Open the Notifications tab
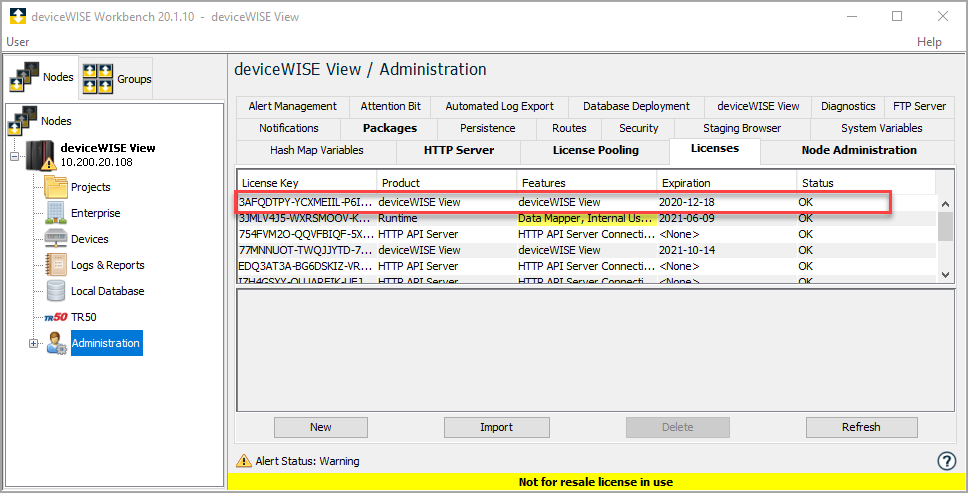 pyautogui.click(x=288, y=128)
